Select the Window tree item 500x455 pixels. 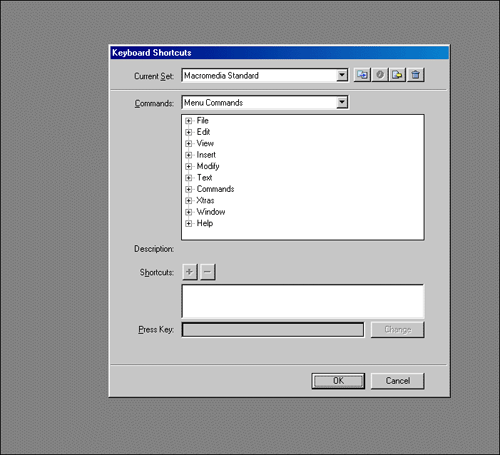[x=211, y=212]
